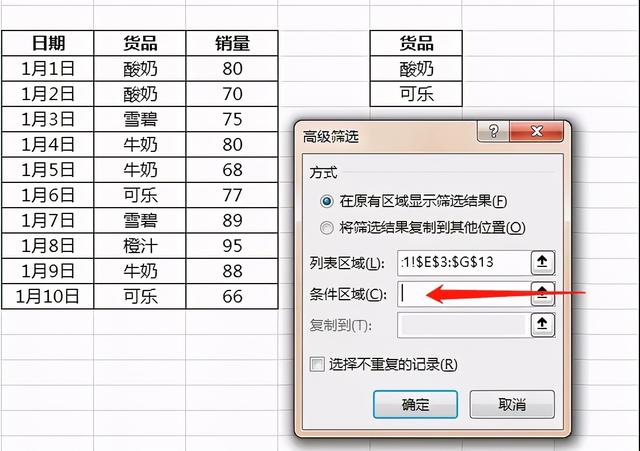640x451 pixels.
Task: Click date cell 1月3日
Action: pyautogui.click(x=48, y=119)
